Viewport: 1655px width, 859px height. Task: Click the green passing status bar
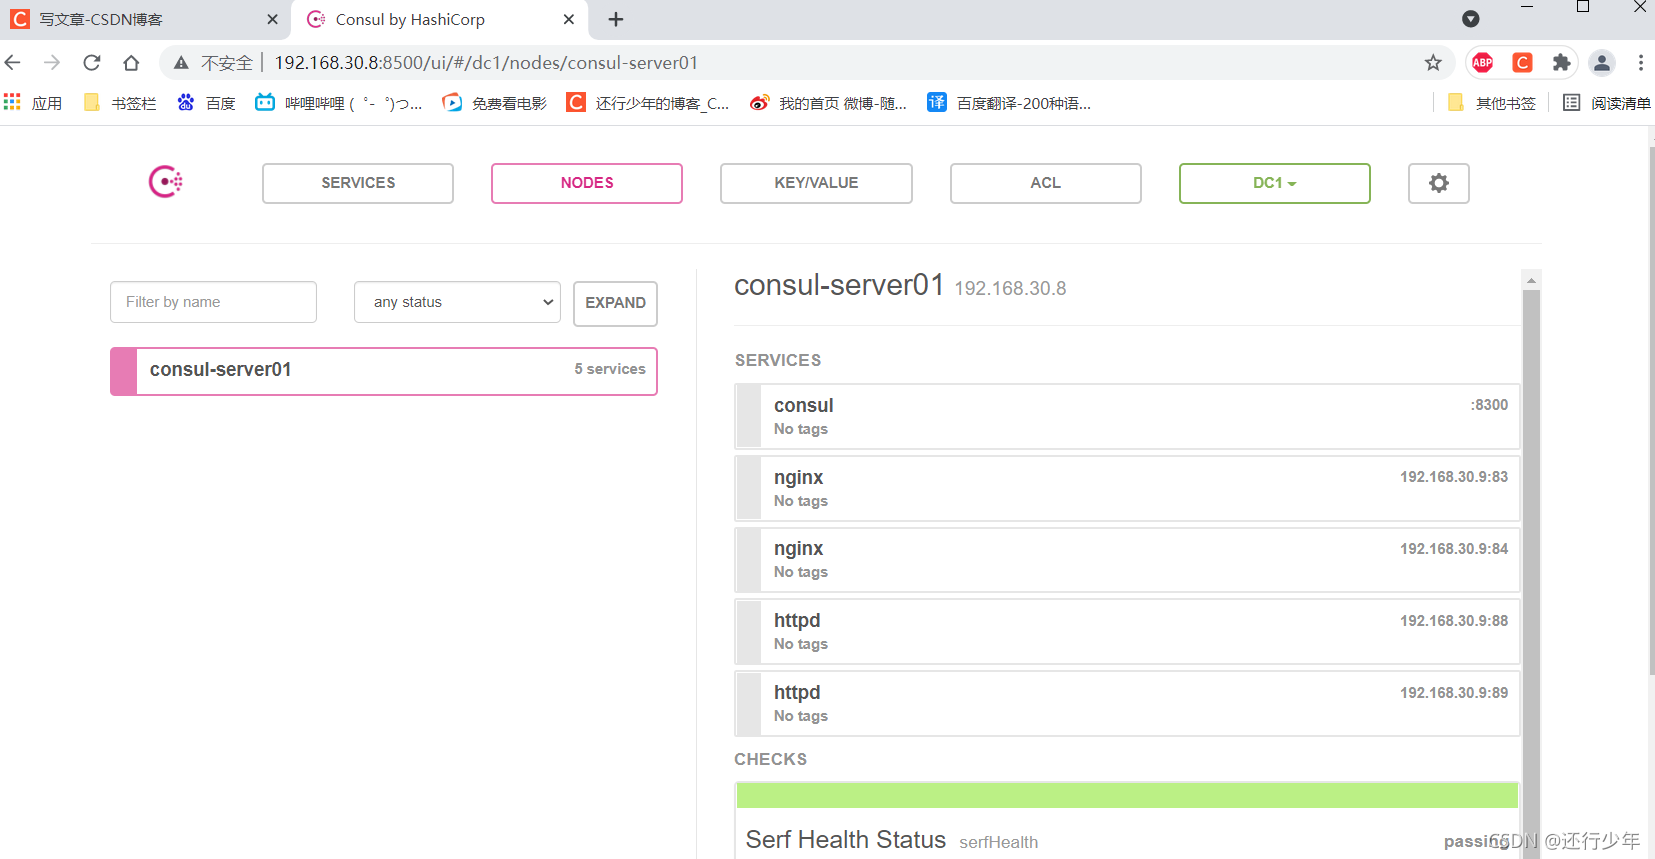[1127, 796]
